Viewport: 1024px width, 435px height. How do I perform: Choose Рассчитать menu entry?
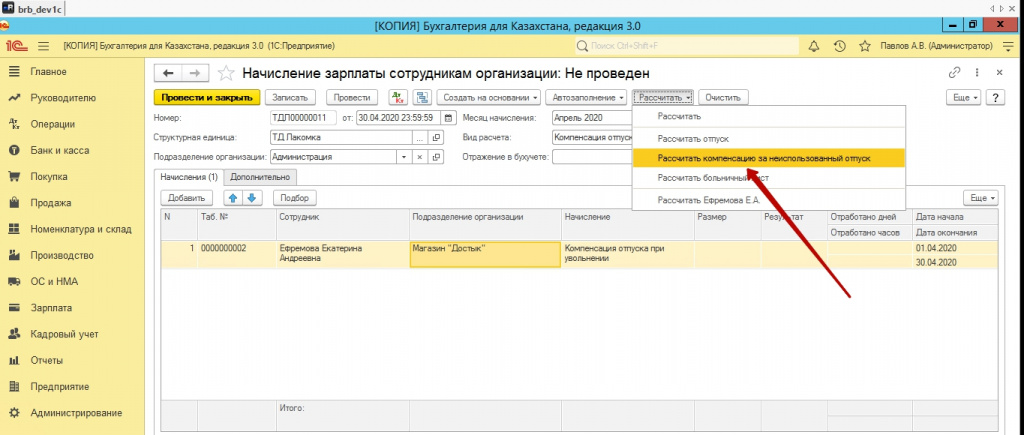(x=769, y=116)
